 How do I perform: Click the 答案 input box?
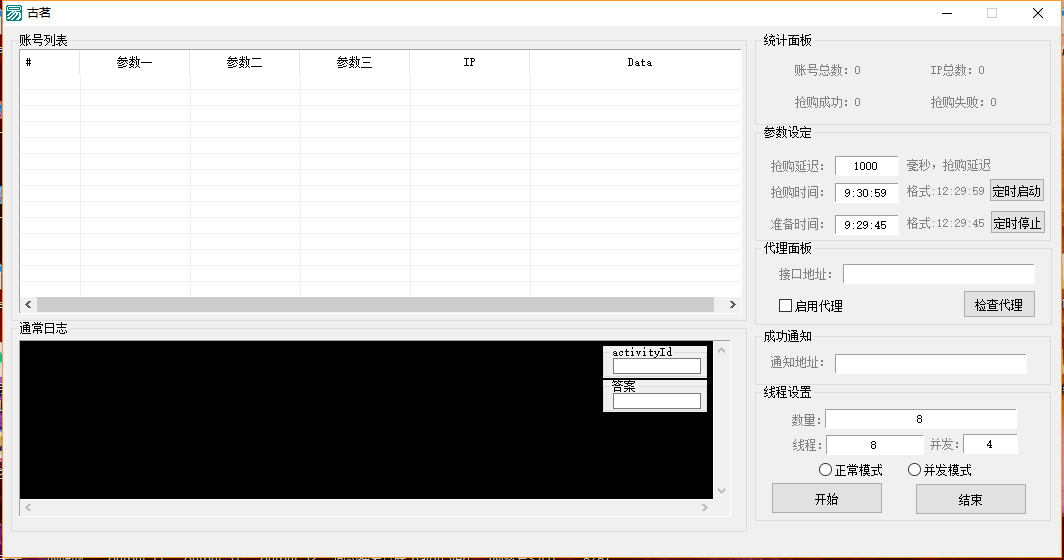pos(656,401)
